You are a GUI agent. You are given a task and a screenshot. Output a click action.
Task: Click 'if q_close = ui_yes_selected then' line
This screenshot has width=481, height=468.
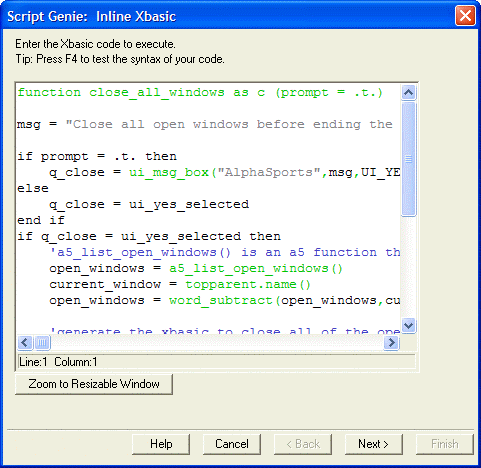(x=149, y=236)
